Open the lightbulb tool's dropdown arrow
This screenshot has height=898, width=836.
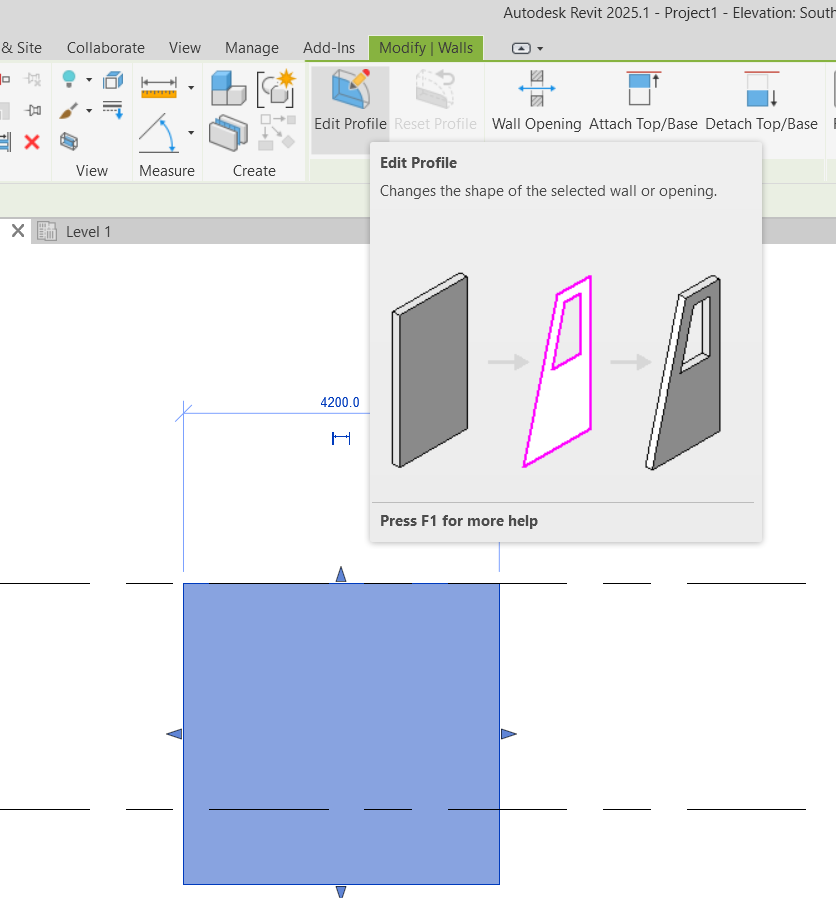(88, 81)
